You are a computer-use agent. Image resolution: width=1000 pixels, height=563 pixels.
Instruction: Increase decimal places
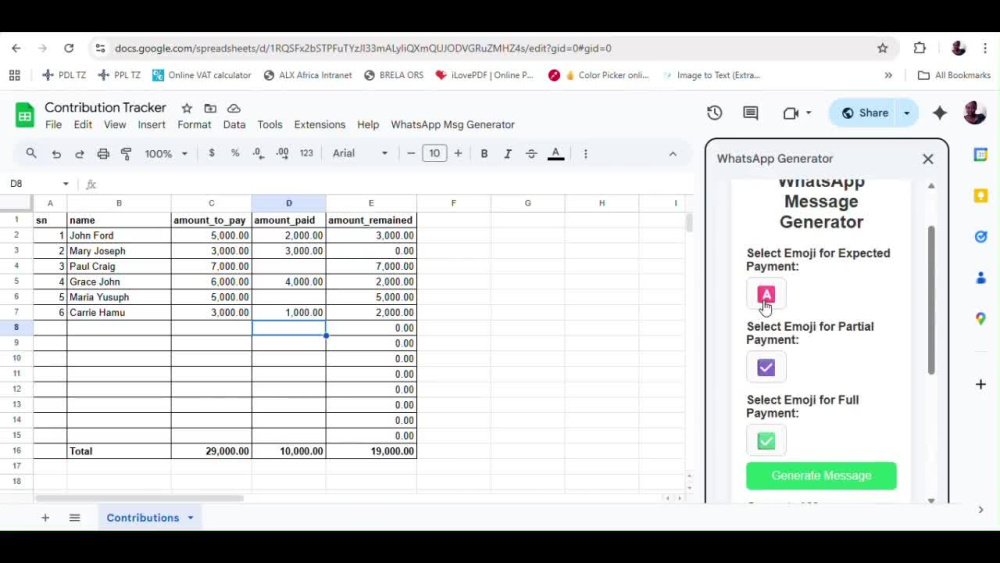click(x=283, y=153)
